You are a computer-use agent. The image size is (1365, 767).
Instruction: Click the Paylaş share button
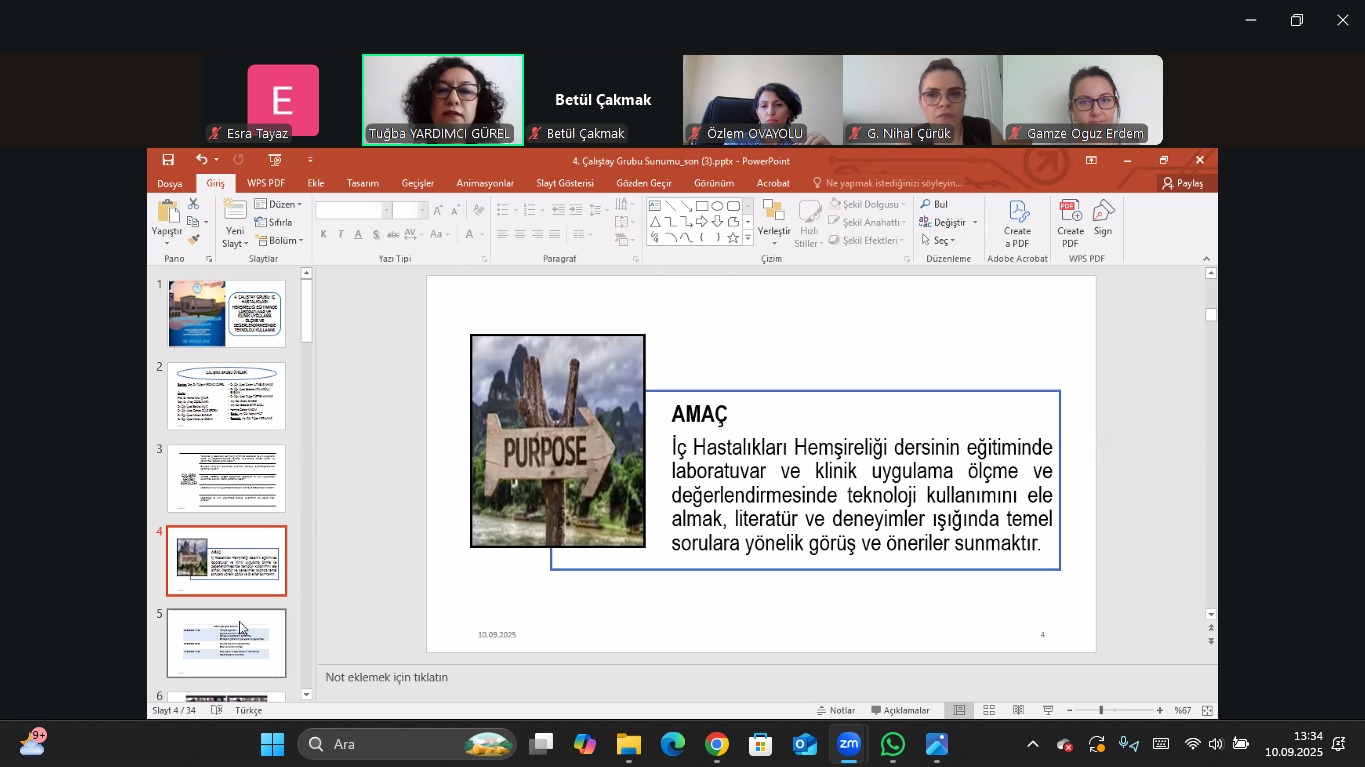tap(1181, 183)
